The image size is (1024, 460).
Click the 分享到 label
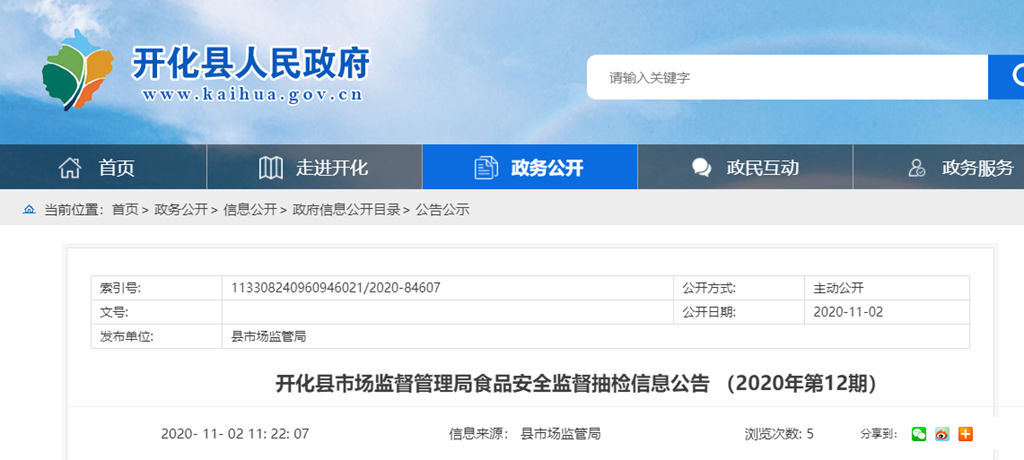[x=878, y=434]
